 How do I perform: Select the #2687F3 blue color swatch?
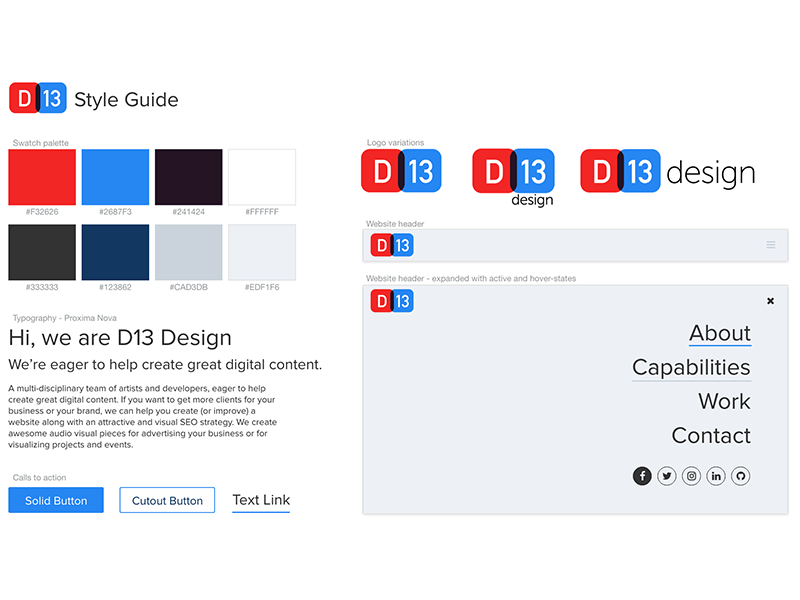click(114, 178)
